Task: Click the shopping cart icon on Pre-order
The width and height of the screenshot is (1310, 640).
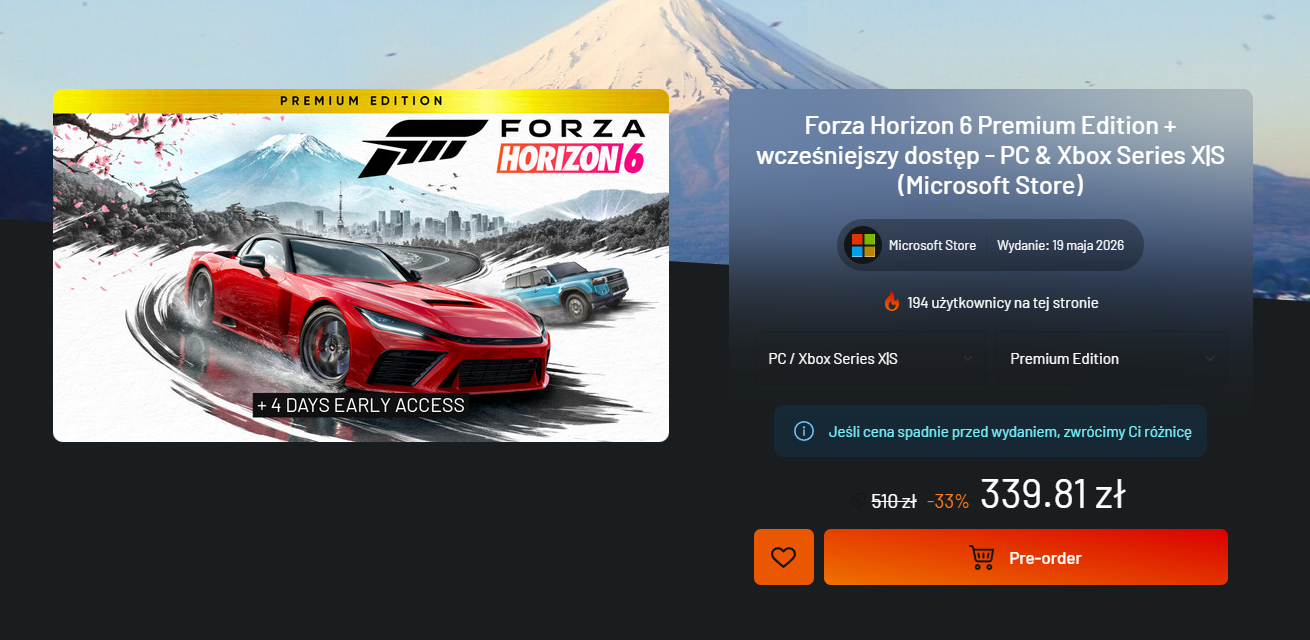Action: [982, 558]
